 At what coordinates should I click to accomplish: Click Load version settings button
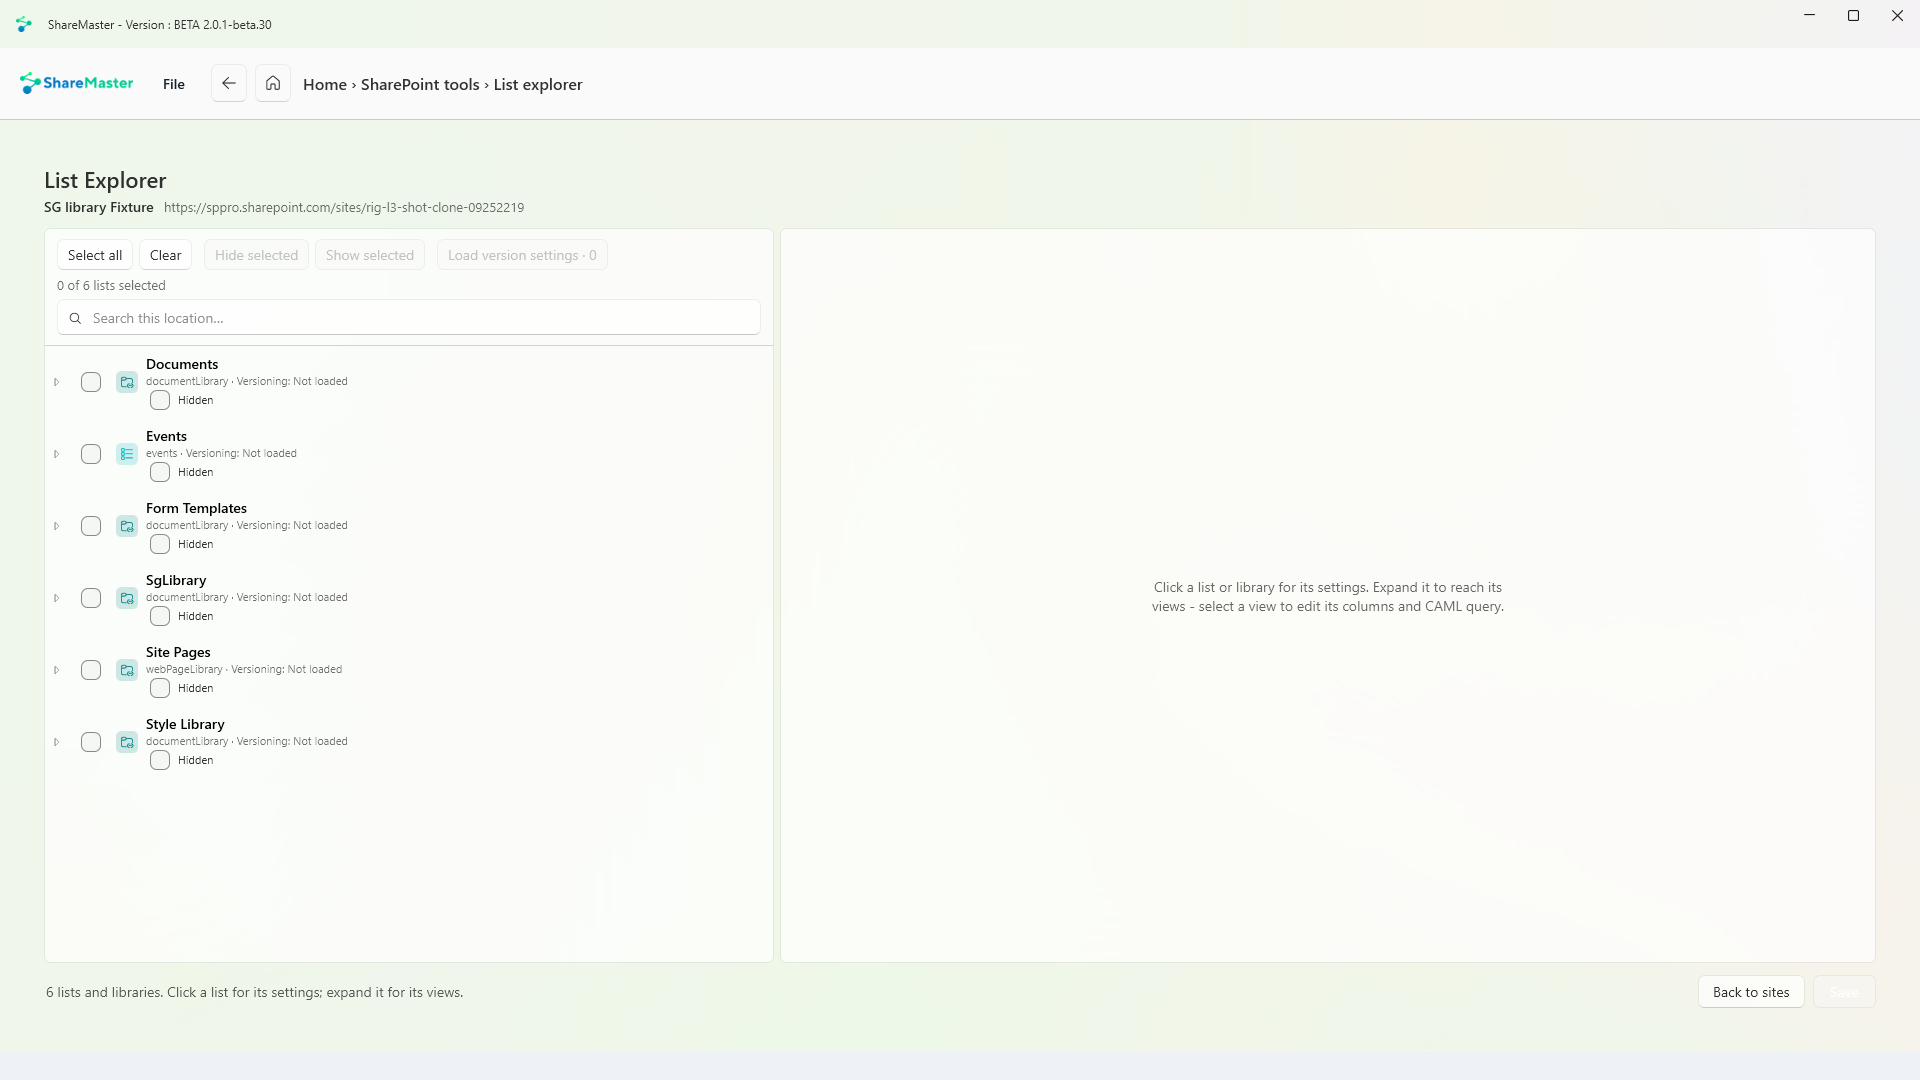522,255
